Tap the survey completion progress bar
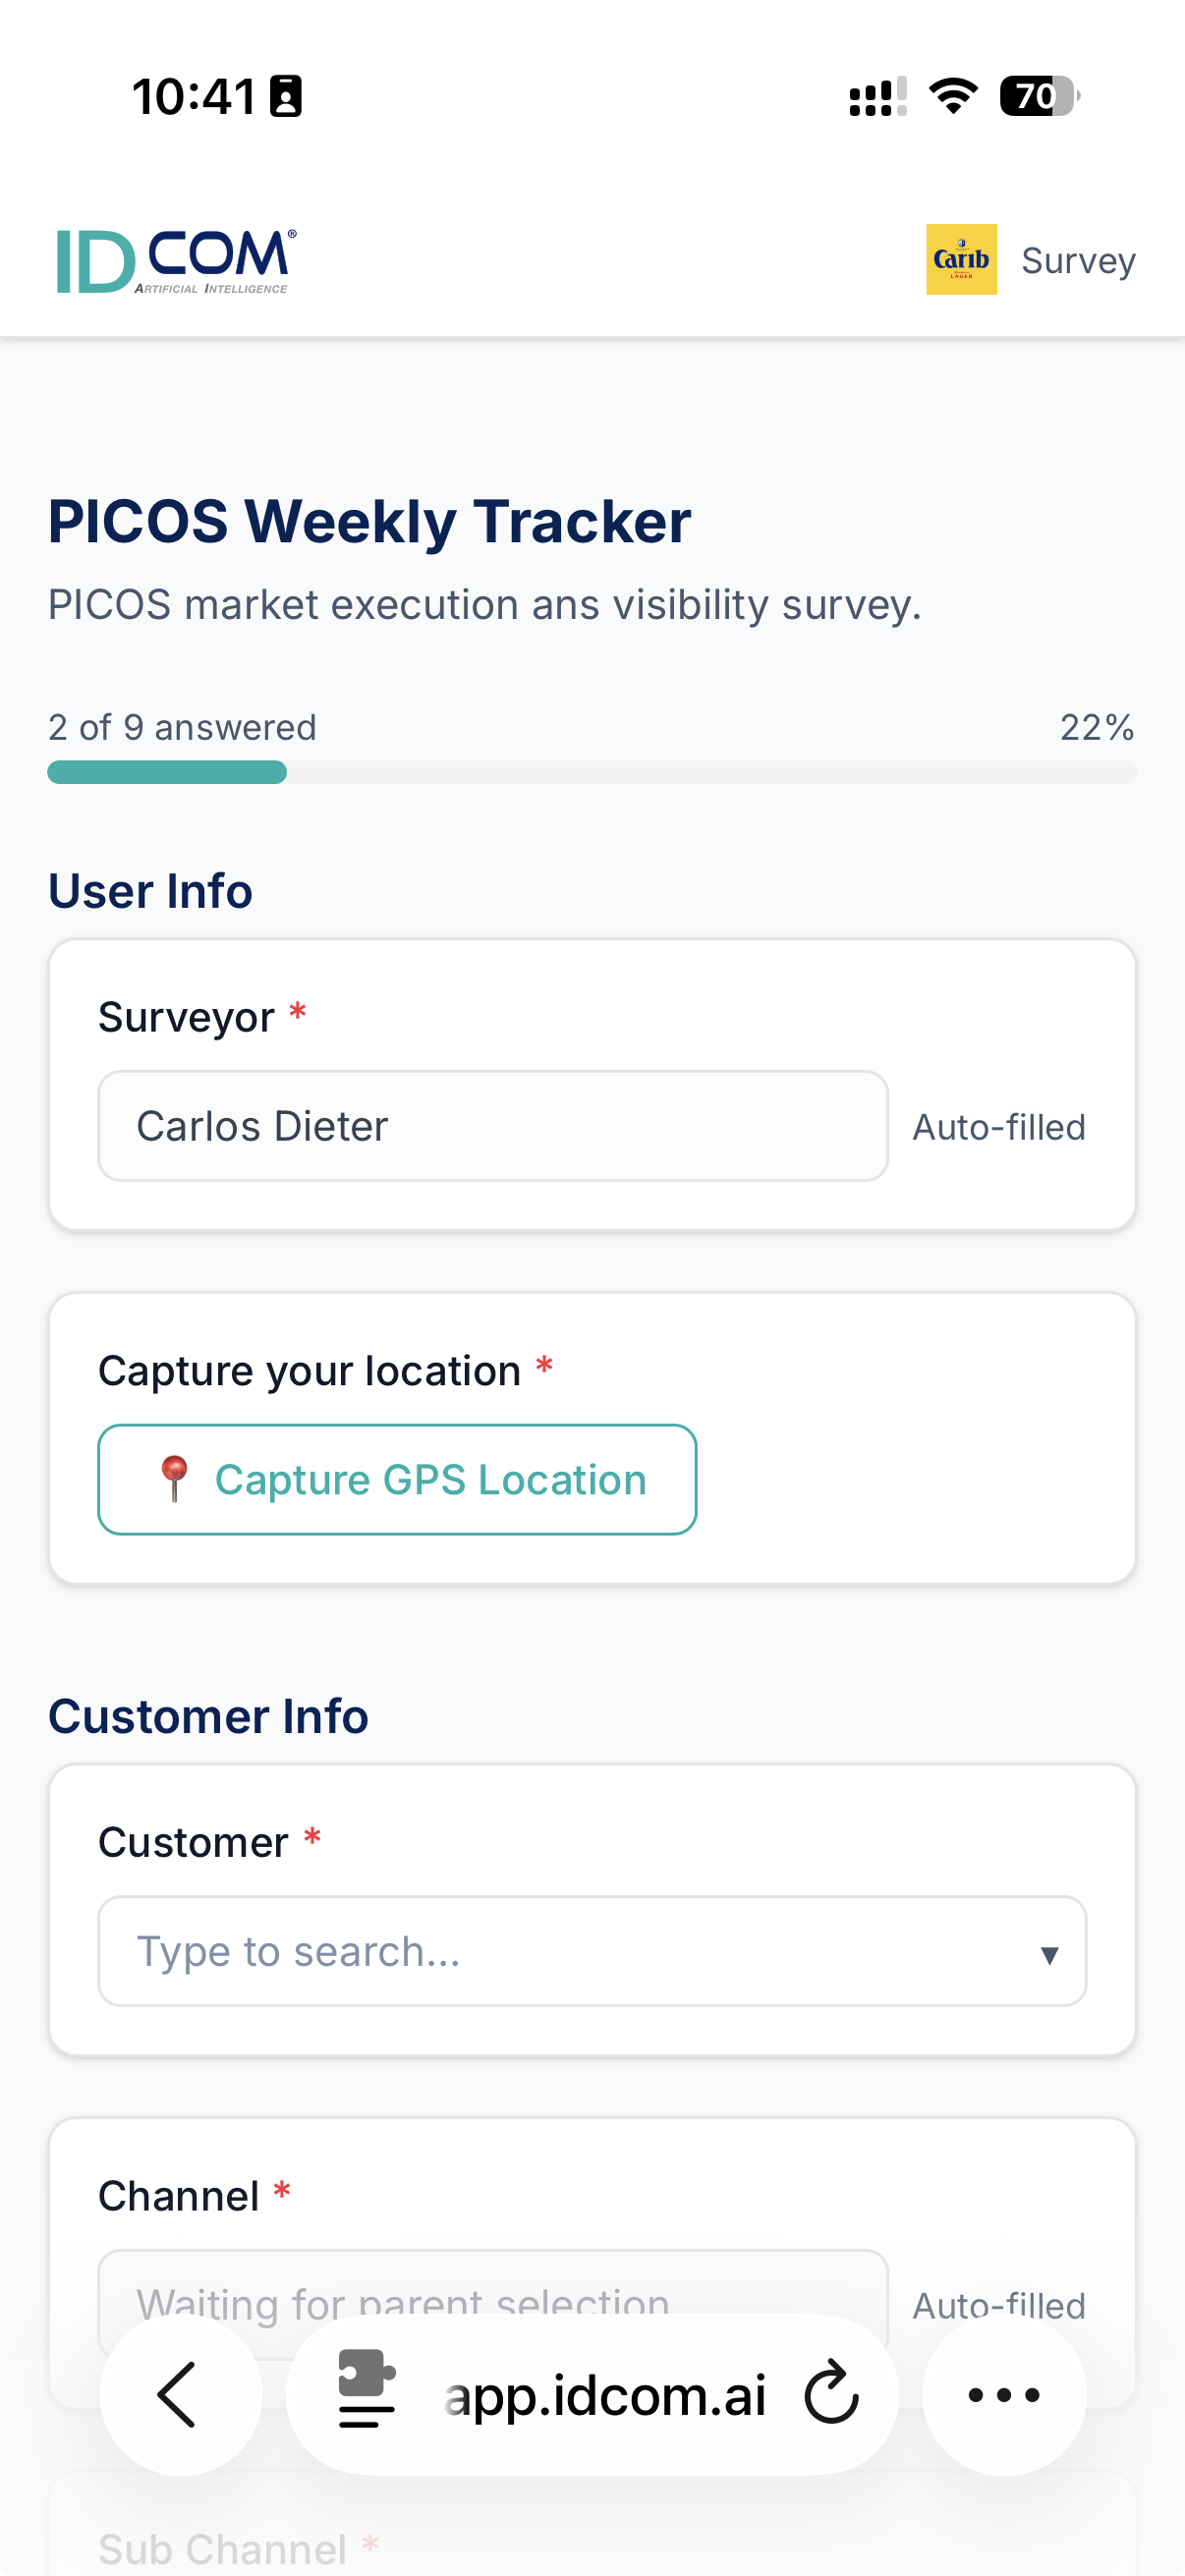The height and width of the screenshot is (2576, 1185). pyautogui.click(x=592, y=772)
